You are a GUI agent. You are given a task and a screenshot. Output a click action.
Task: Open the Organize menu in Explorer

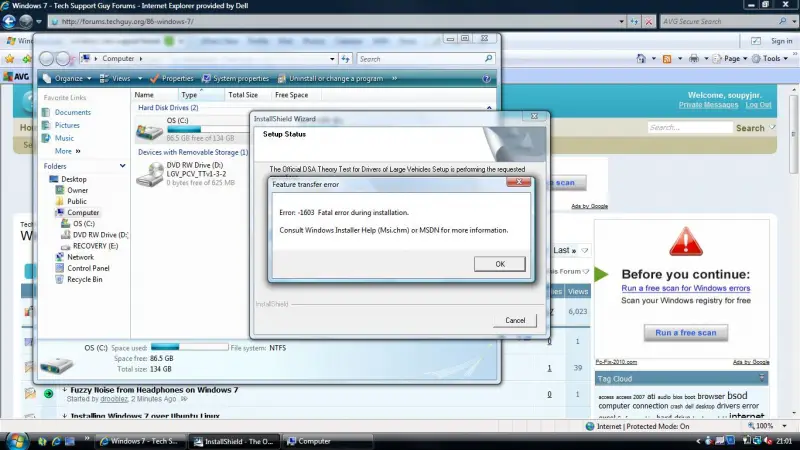tap(67, 79)
